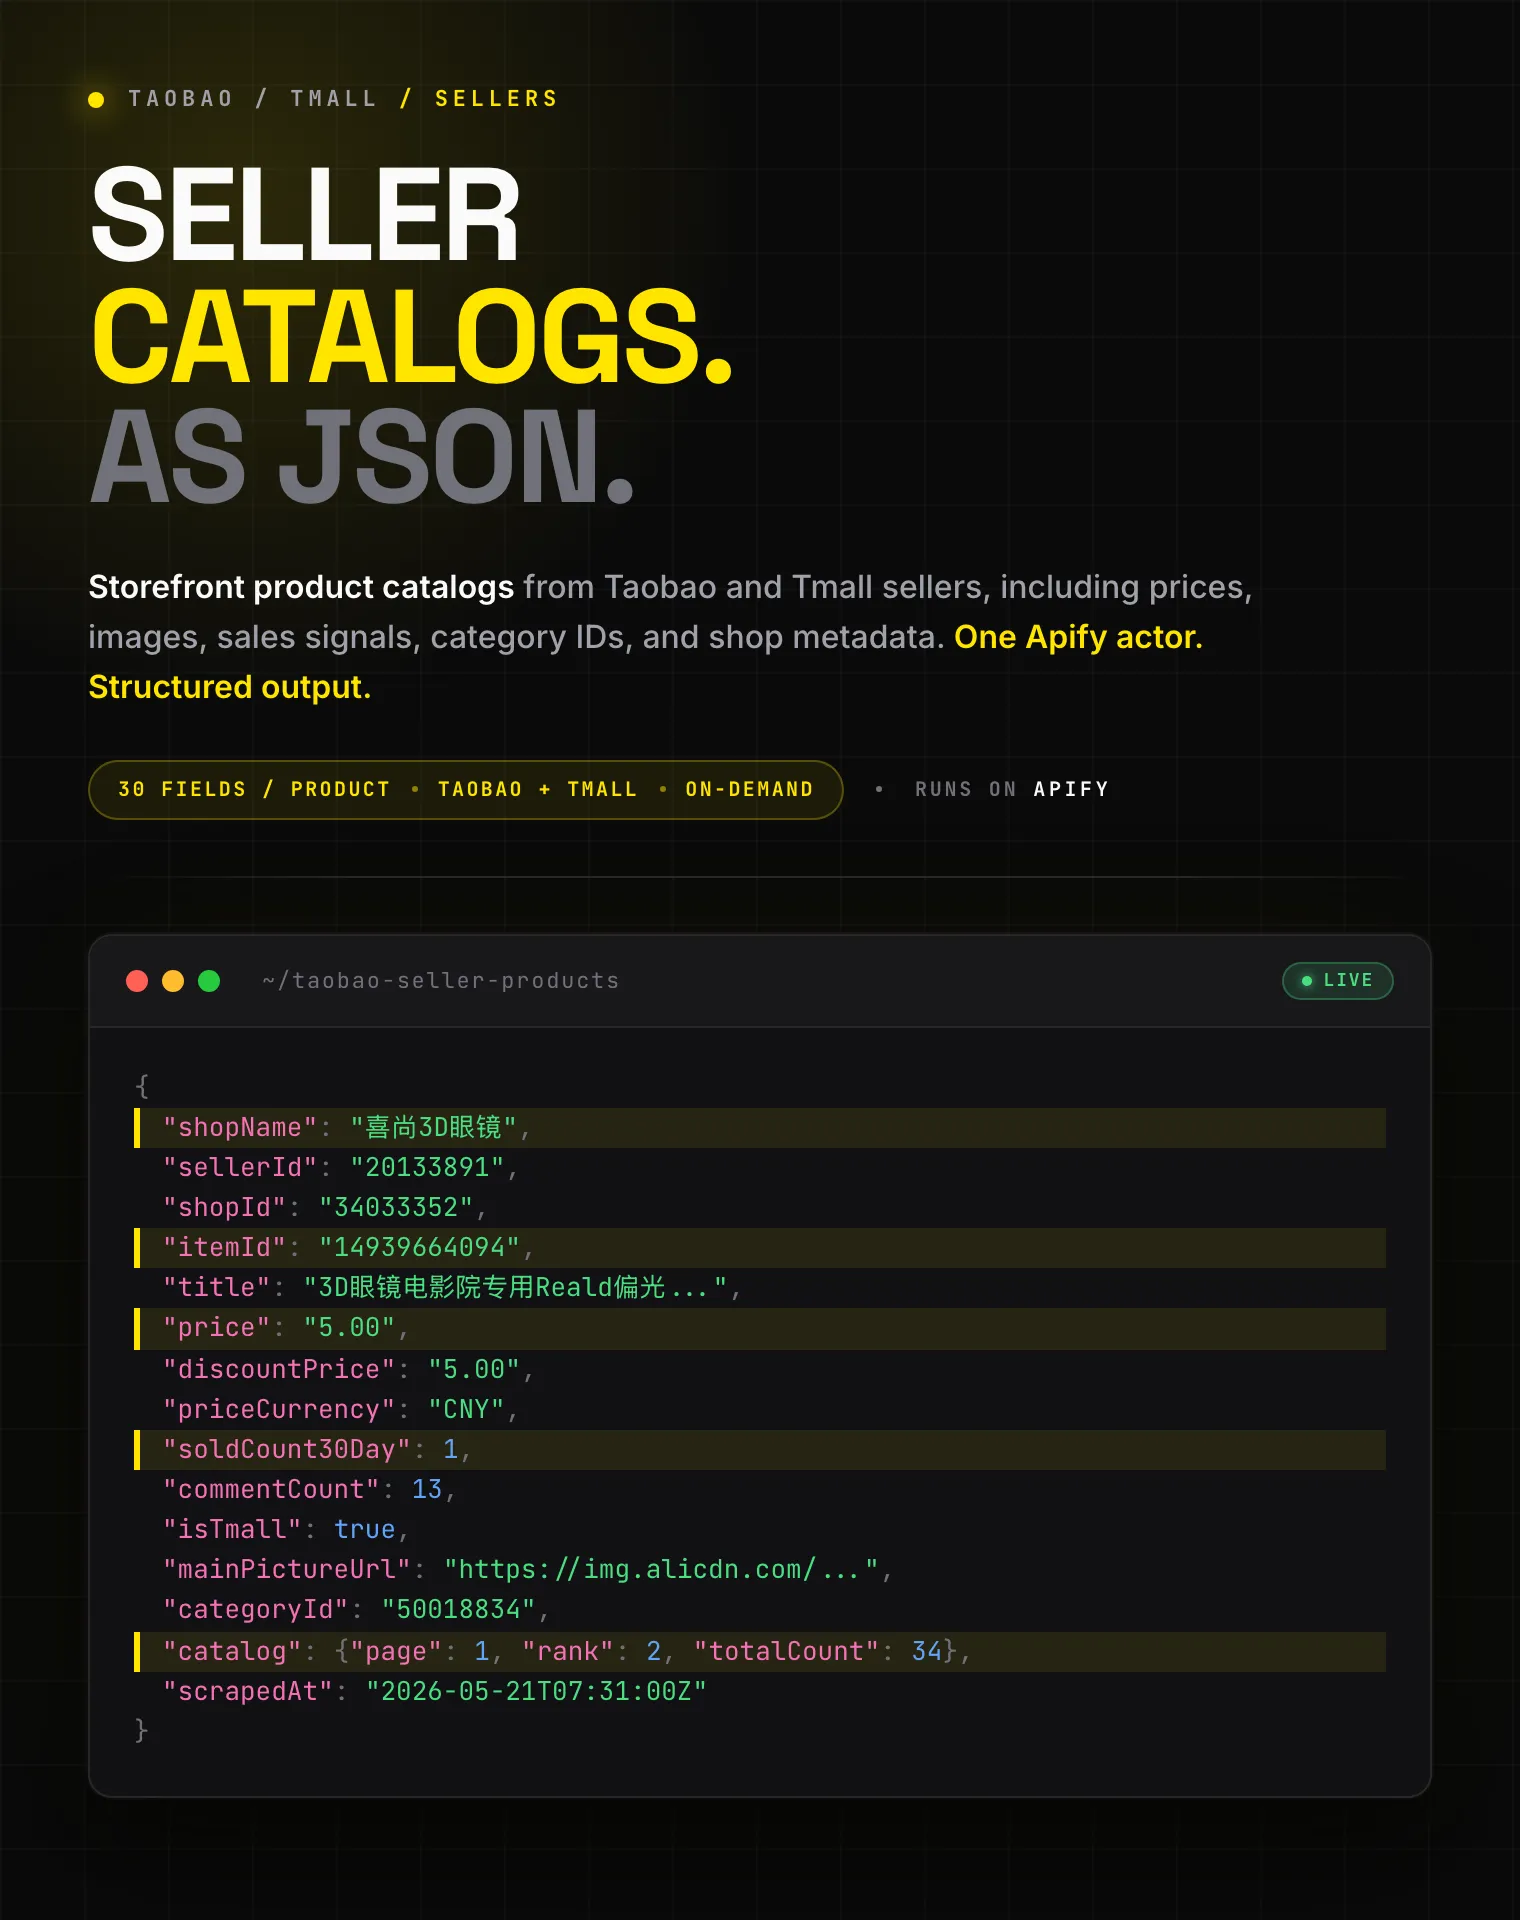
Task: Select the "shopId" JSON line
Action: click(x=760, y=1208)
